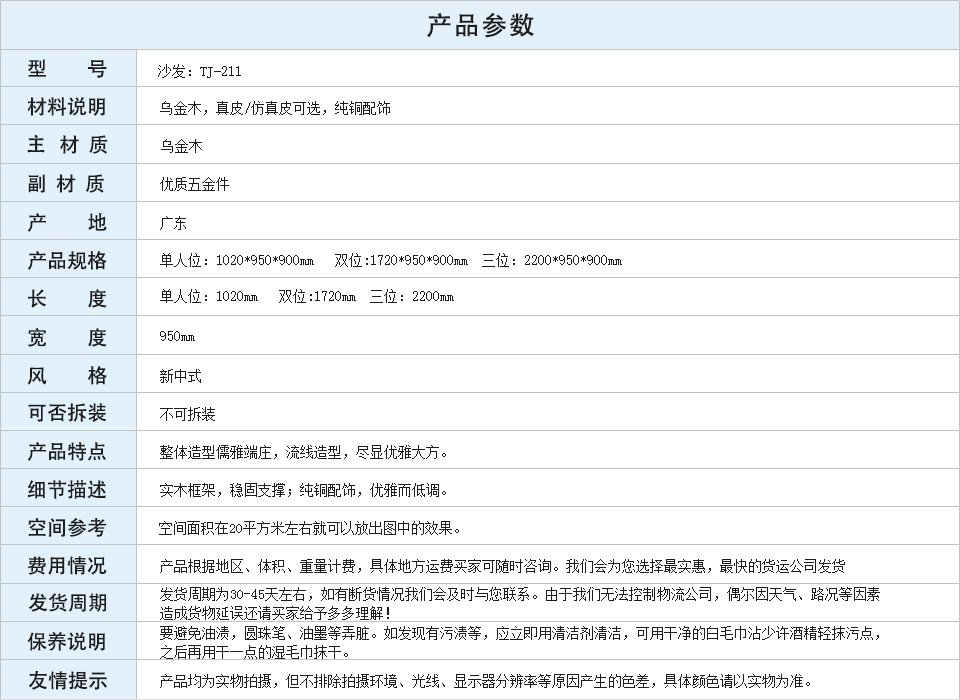Click the 产品参数 table header title

[x=480, y=25]
